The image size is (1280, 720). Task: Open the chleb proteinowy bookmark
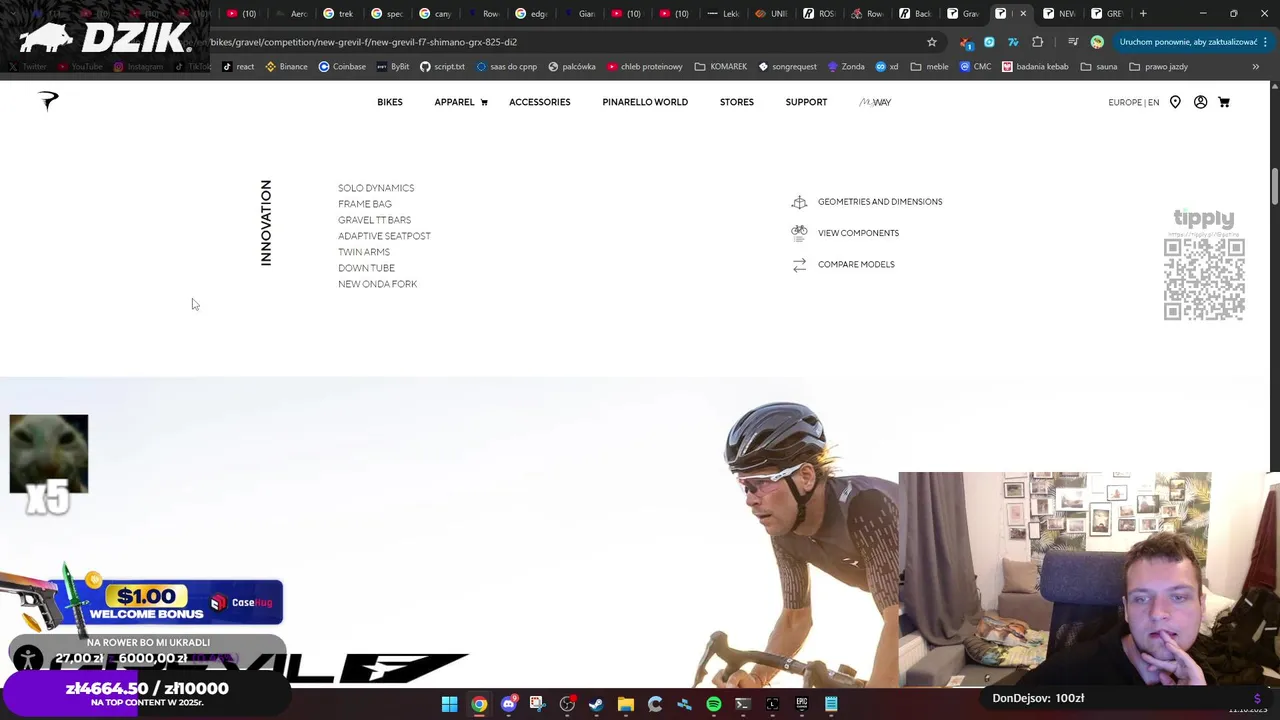(644, 66)
